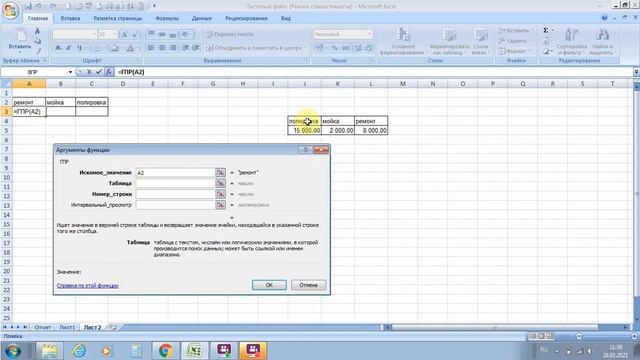Open Internet Explorer from the taskbar
640x360 pixels.
79,351
